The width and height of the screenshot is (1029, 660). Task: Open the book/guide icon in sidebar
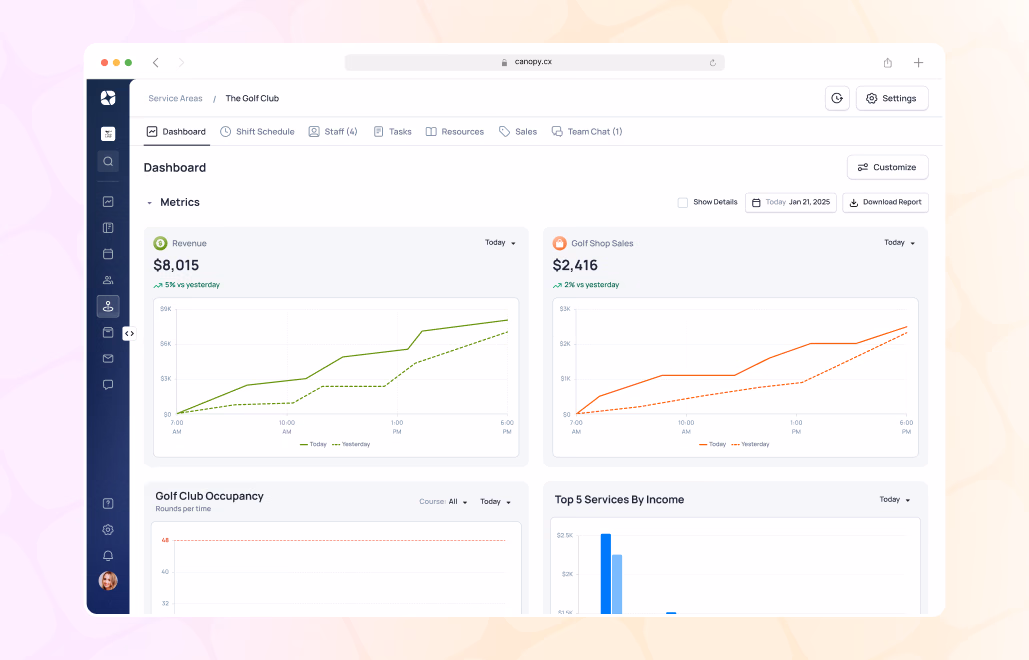point(108,228)
